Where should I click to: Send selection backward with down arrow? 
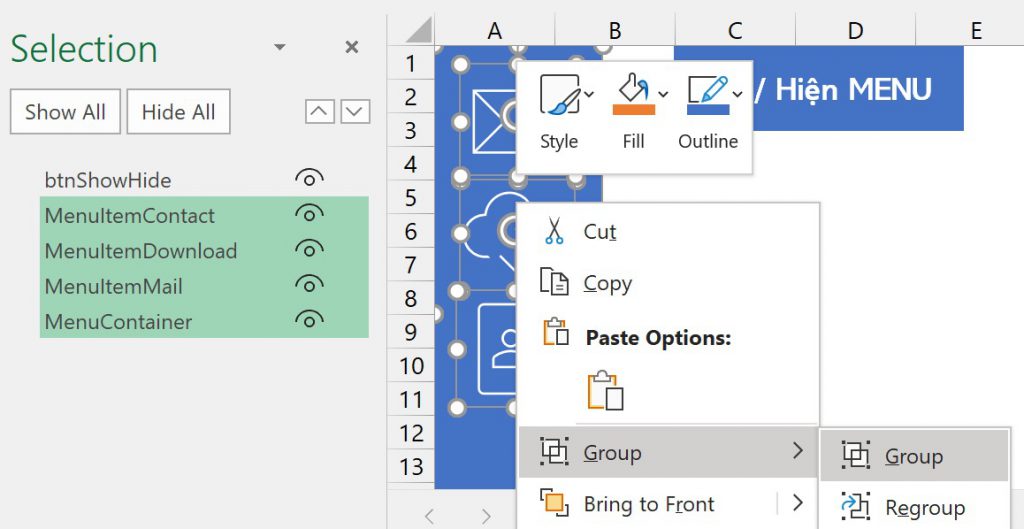tap(355, 112)
